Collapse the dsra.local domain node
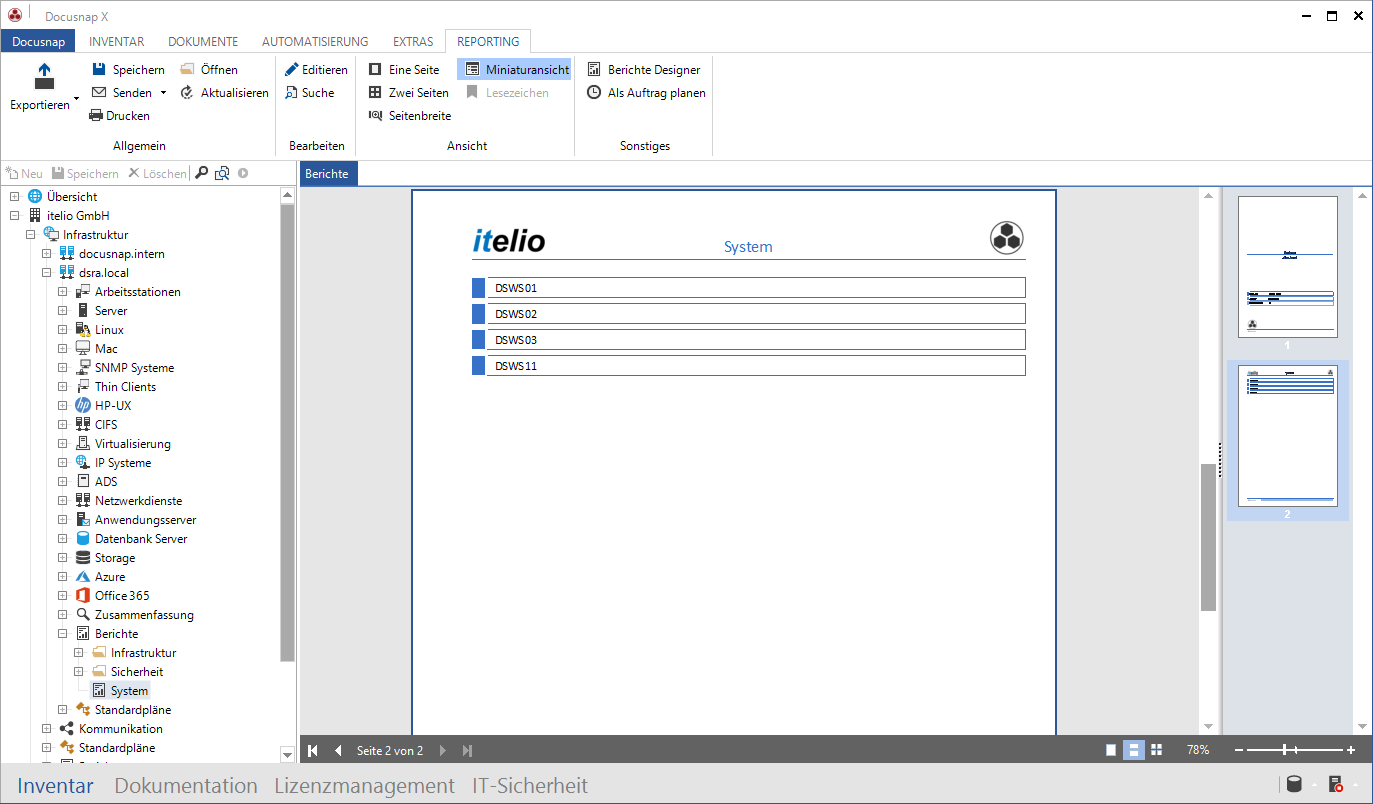Image resolution: width=1373 pixels, height=804 pixels. (47, 273)
